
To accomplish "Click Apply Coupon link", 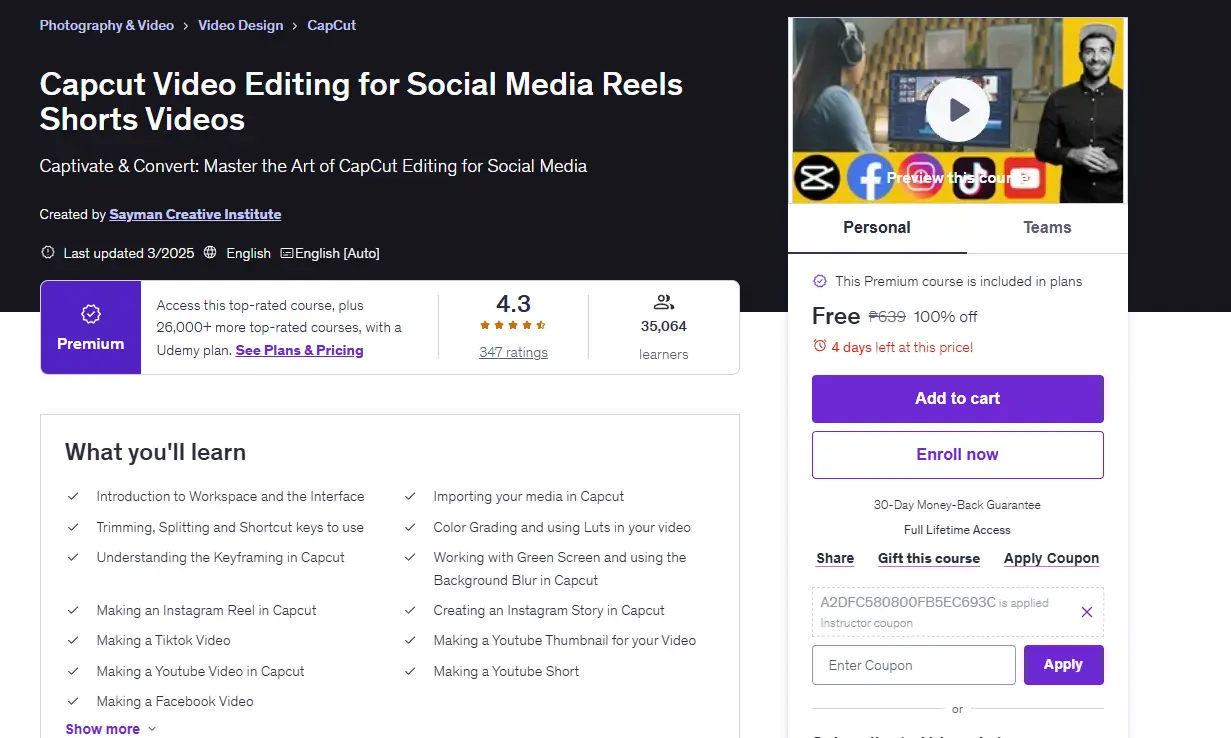I will [1051, 558].
